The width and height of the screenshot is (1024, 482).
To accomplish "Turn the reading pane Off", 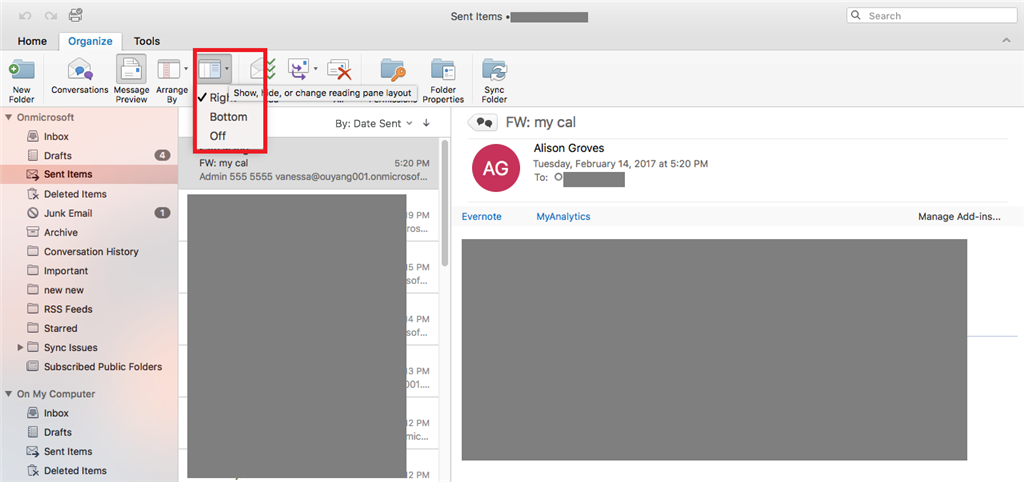I will pyautogui.click(x=217, y=136).
